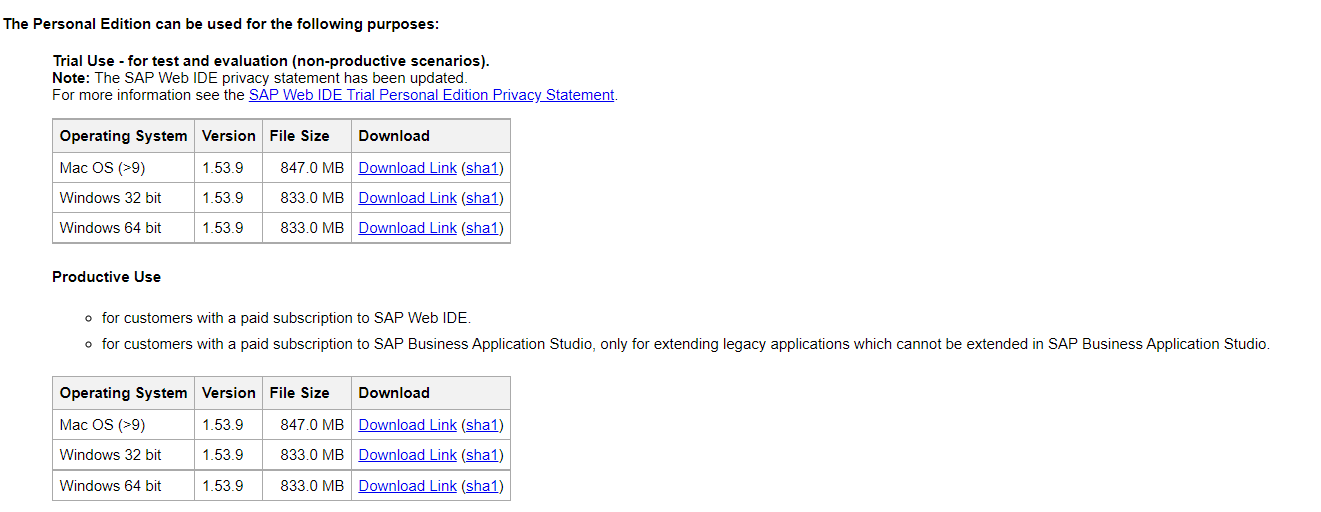Click Download header in productive table
The height and width of the screenshot is (512, 1321).
click(x=431, y=393)
